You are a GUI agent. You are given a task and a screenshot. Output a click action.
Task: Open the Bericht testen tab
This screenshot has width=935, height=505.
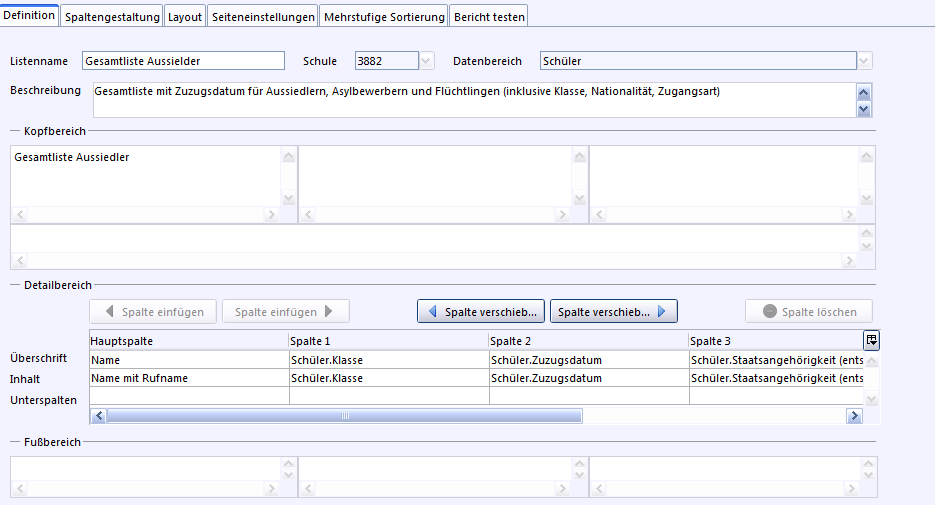pyautogui.click(x=489, y=17)
